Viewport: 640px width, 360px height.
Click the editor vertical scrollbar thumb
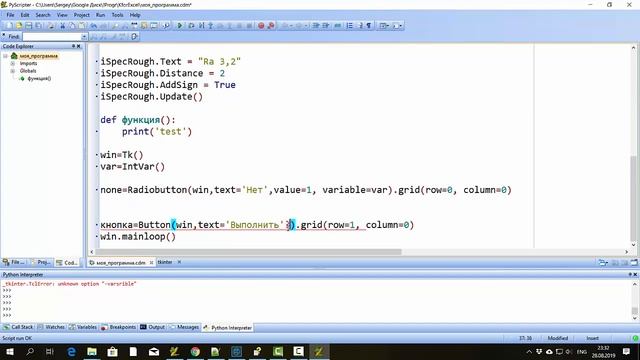pos(633,198)
